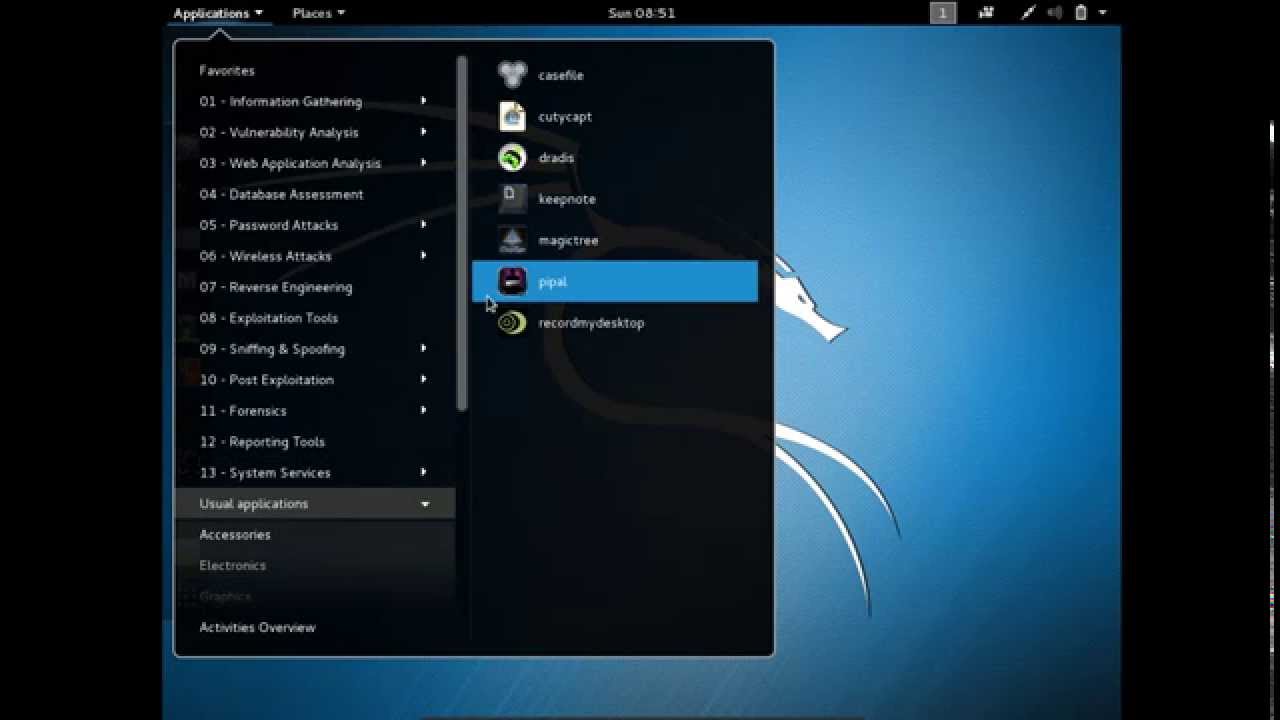Viewport: 1280px width, 720px height.
Task: Expand 03 - Web Application Analysis arrow
Action: (424, 163)
